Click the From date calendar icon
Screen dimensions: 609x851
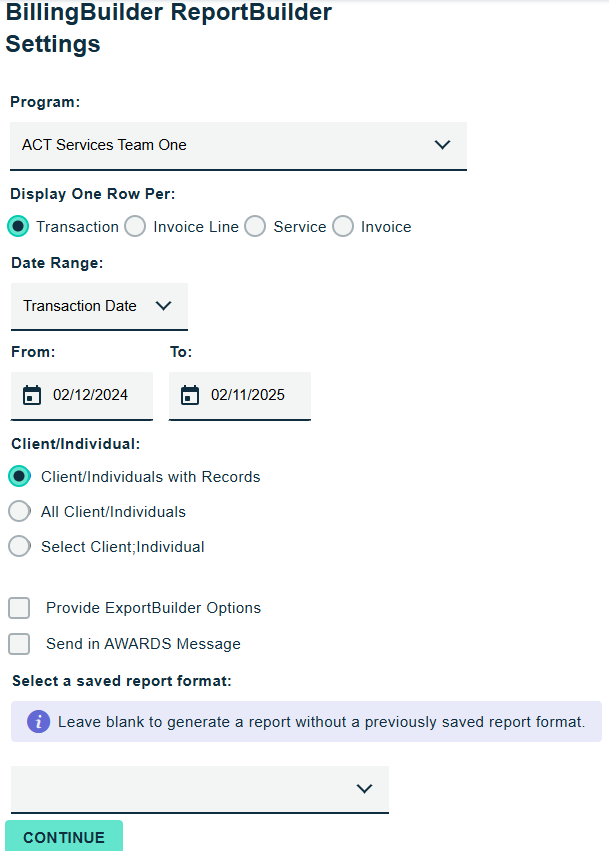(32, 395)
